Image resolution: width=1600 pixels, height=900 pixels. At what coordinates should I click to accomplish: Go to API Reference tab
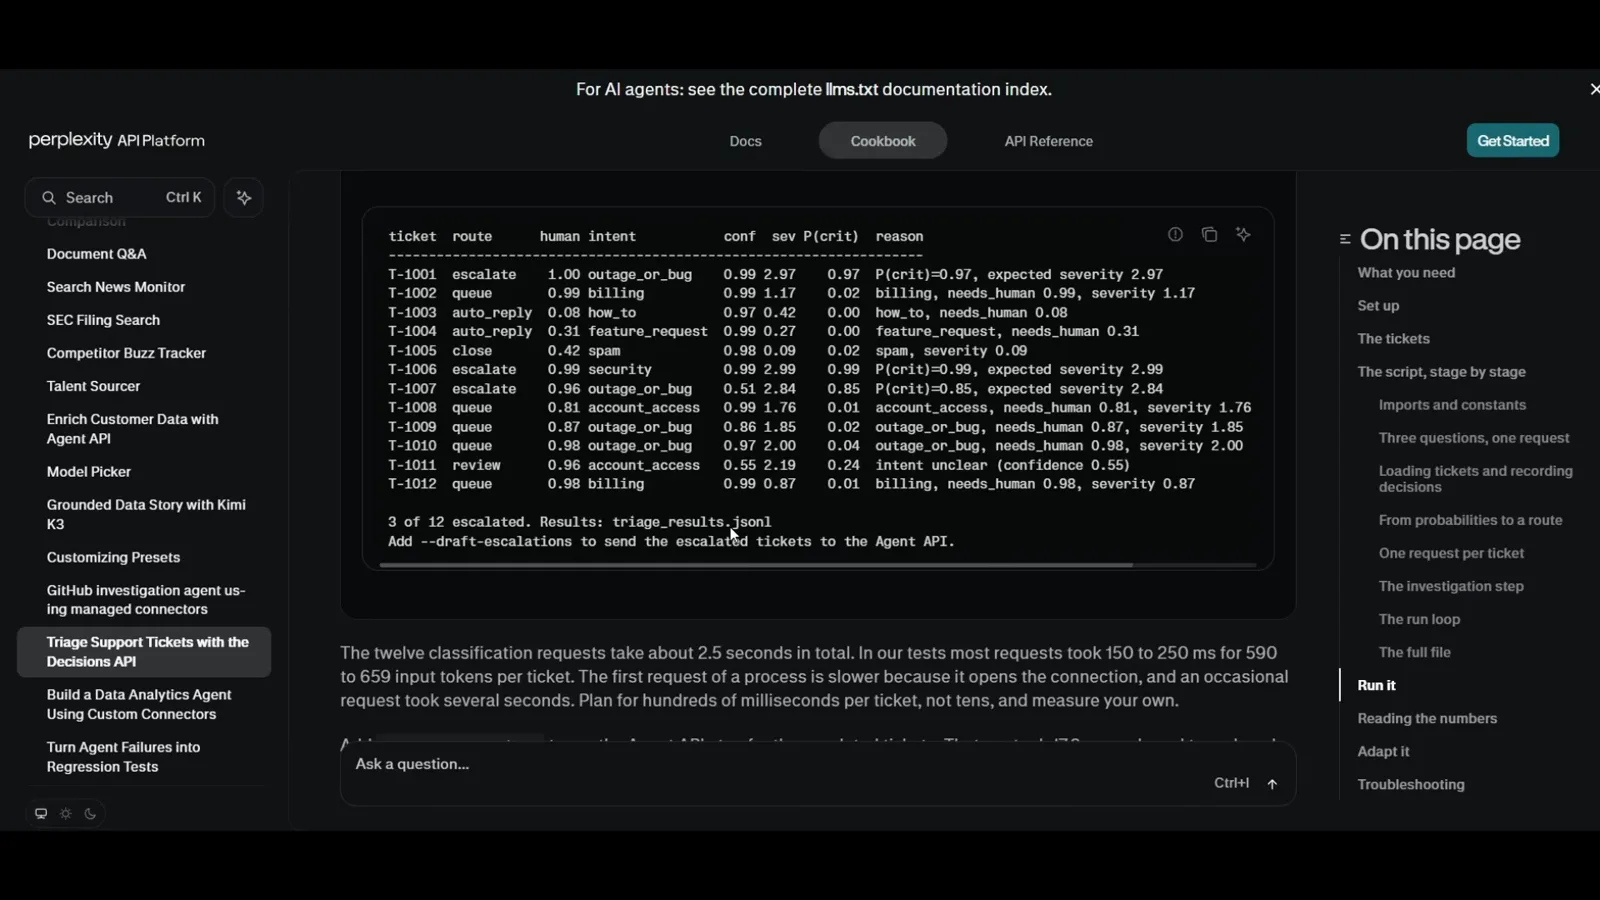pos(1048,141)
